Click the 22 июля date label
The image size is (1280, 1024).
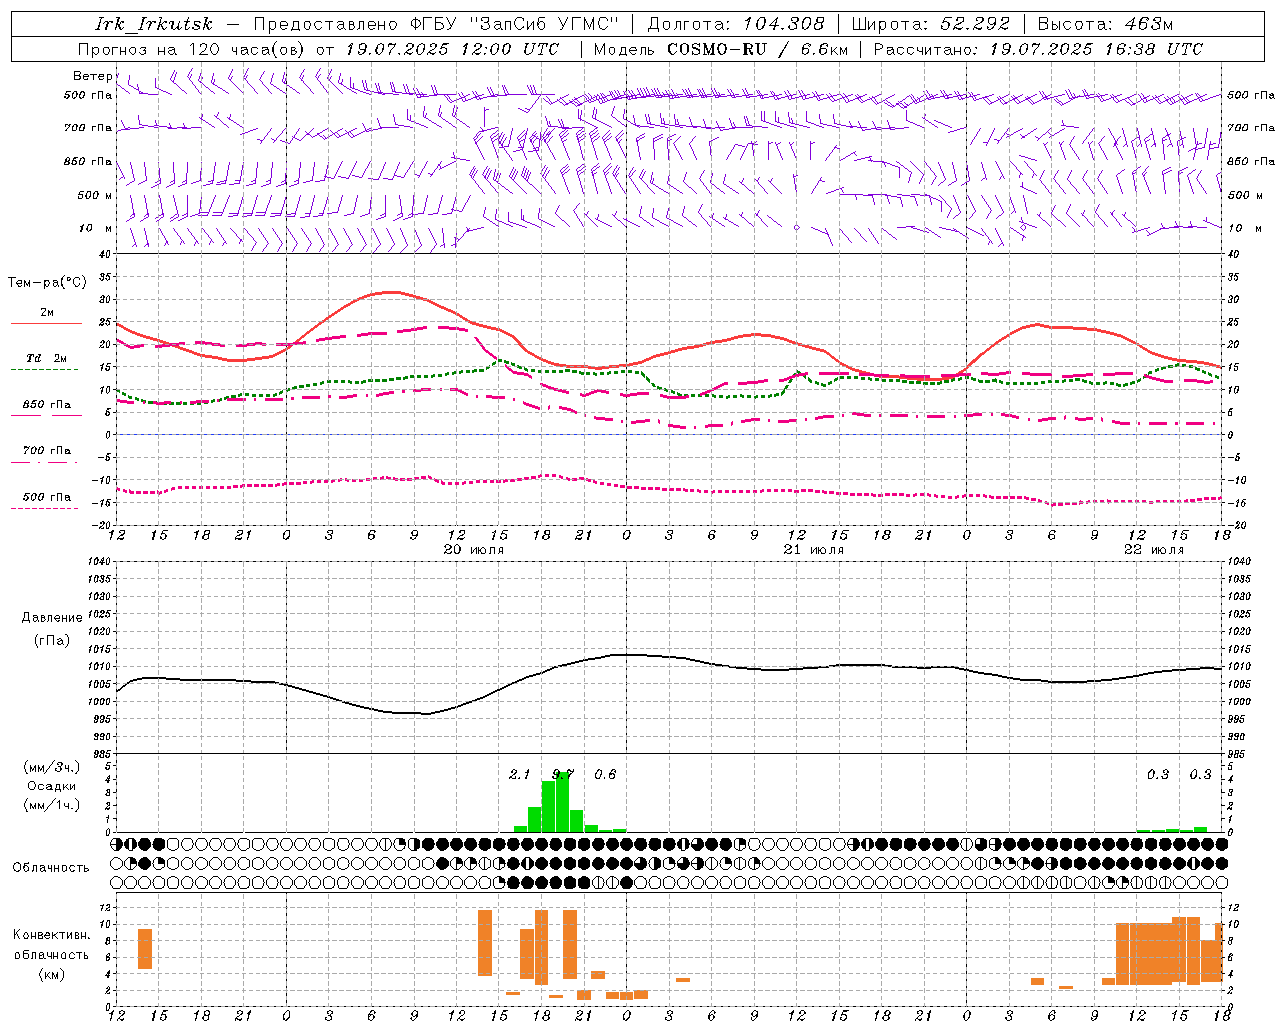click(1153, 550)
